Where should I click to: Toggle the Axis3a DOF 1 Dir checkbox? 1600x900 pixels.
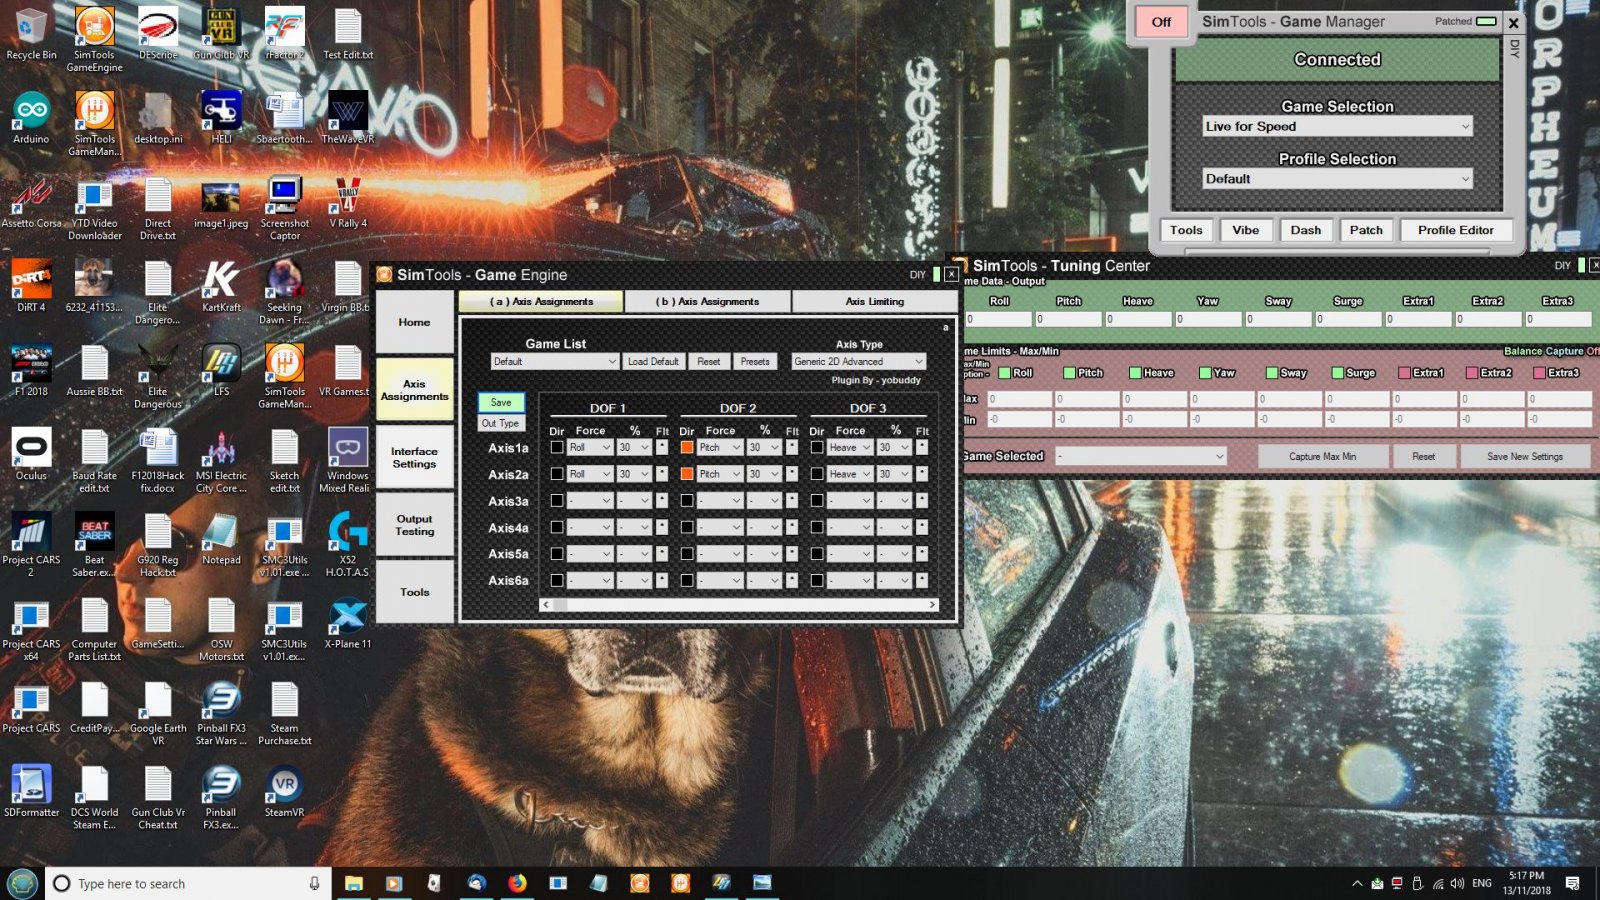click(557, 500)
